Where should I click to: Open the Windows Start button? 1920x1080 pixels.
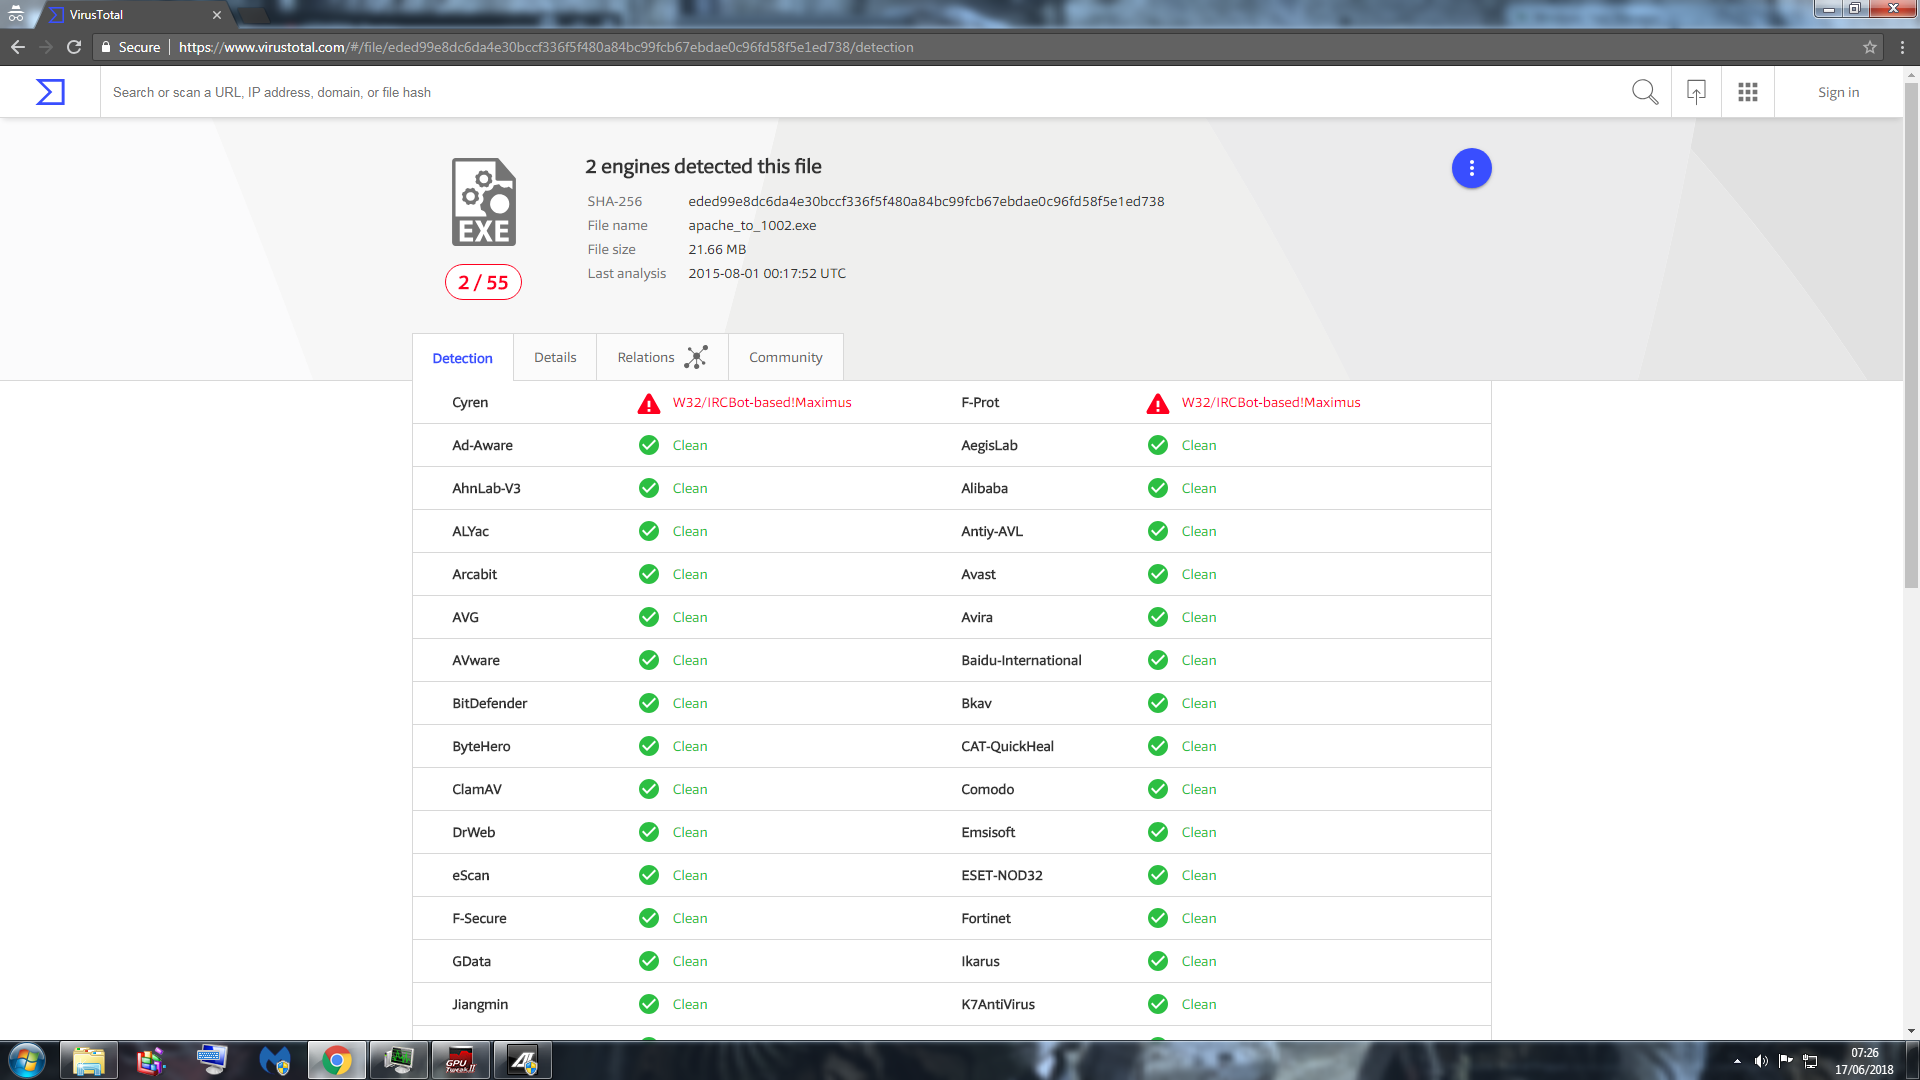27,1060
